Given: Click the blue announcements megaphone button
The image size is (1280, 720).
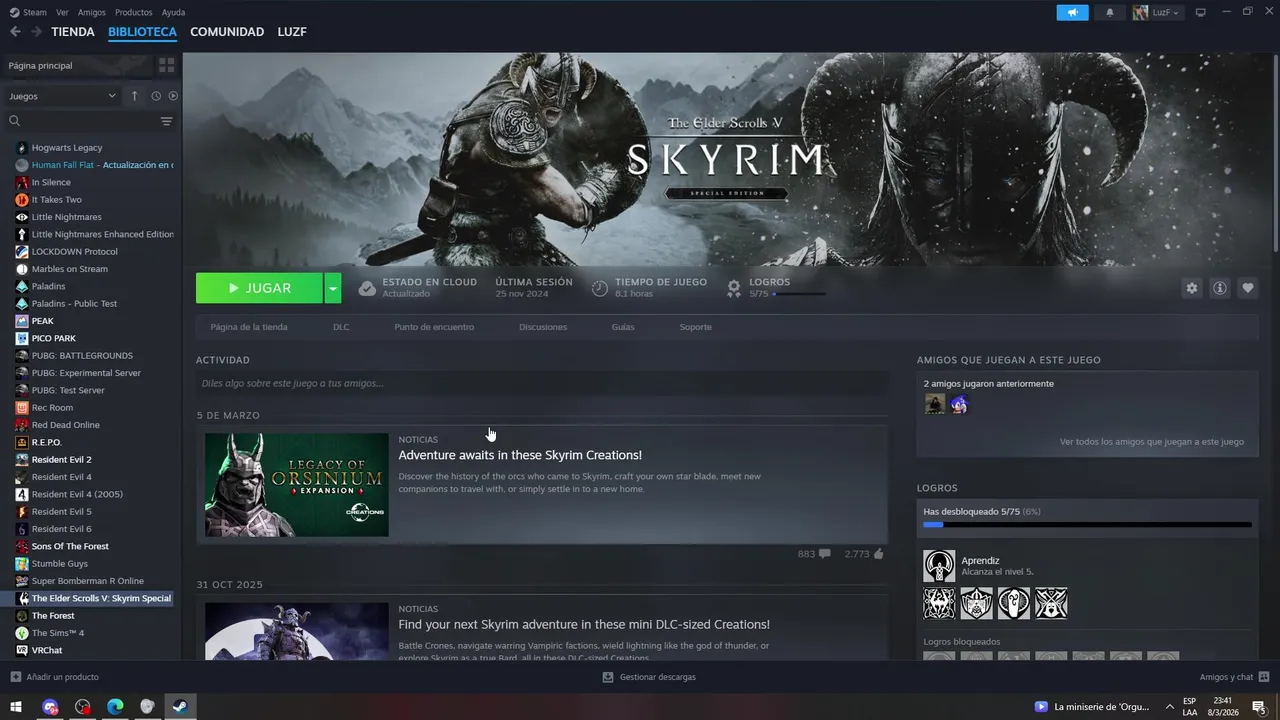Looking at the screenshot, I should [1072, 12].
